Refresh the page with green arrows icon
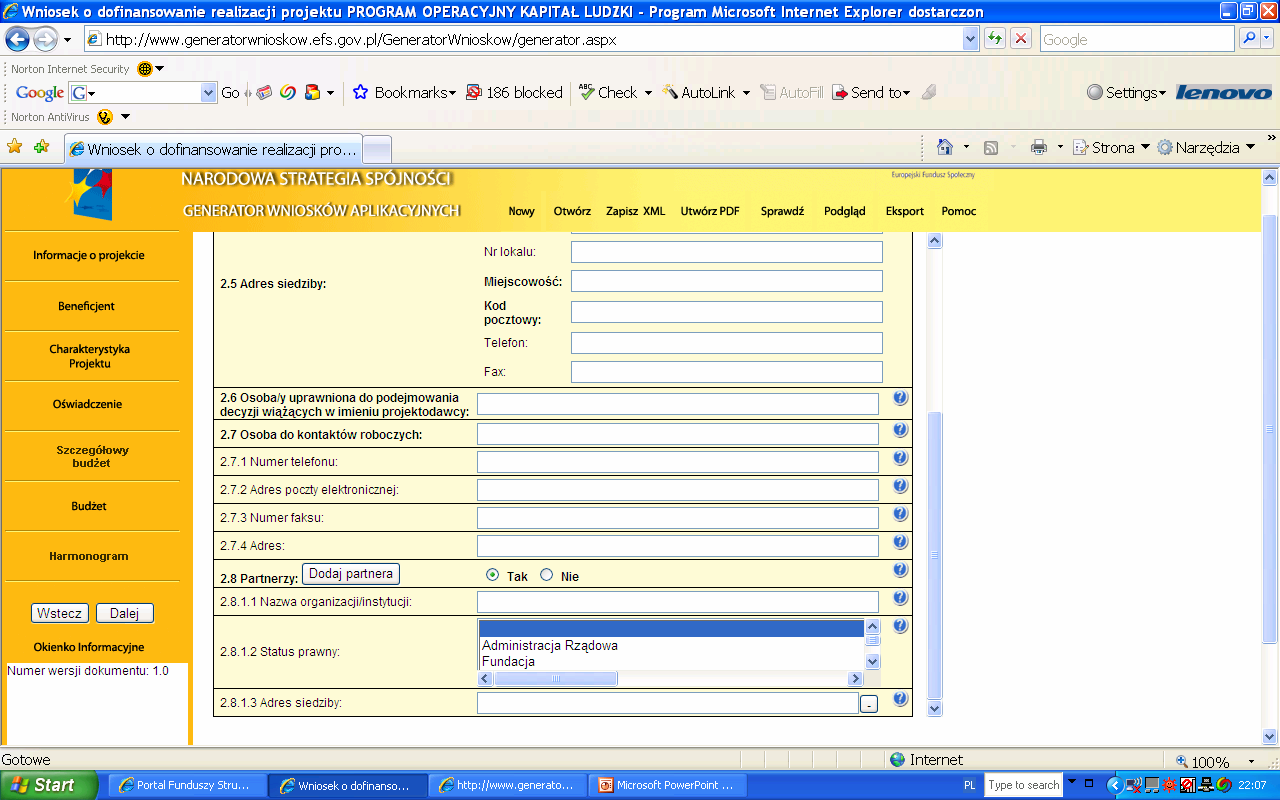Viewport: 1280px width, 800px height. coord(995,39)
